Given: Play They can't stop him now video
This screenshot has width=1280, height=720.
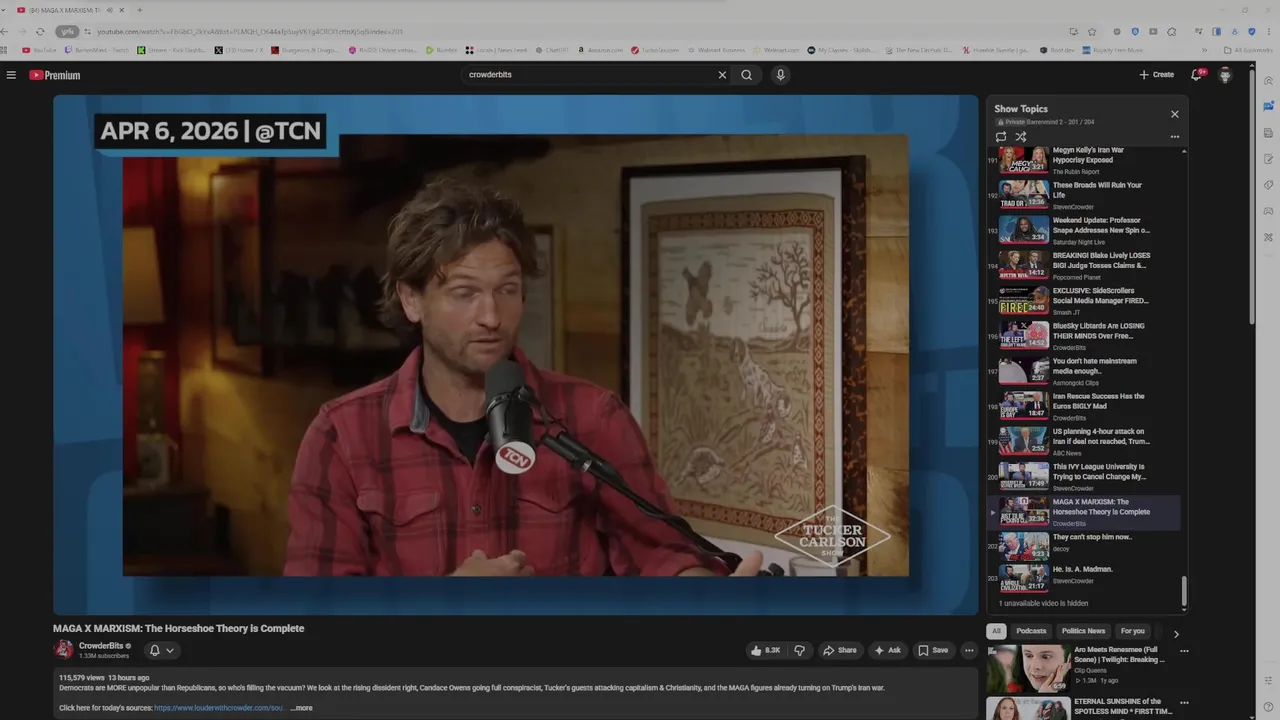Looking at the screenshot, I should pos(1084,546).
